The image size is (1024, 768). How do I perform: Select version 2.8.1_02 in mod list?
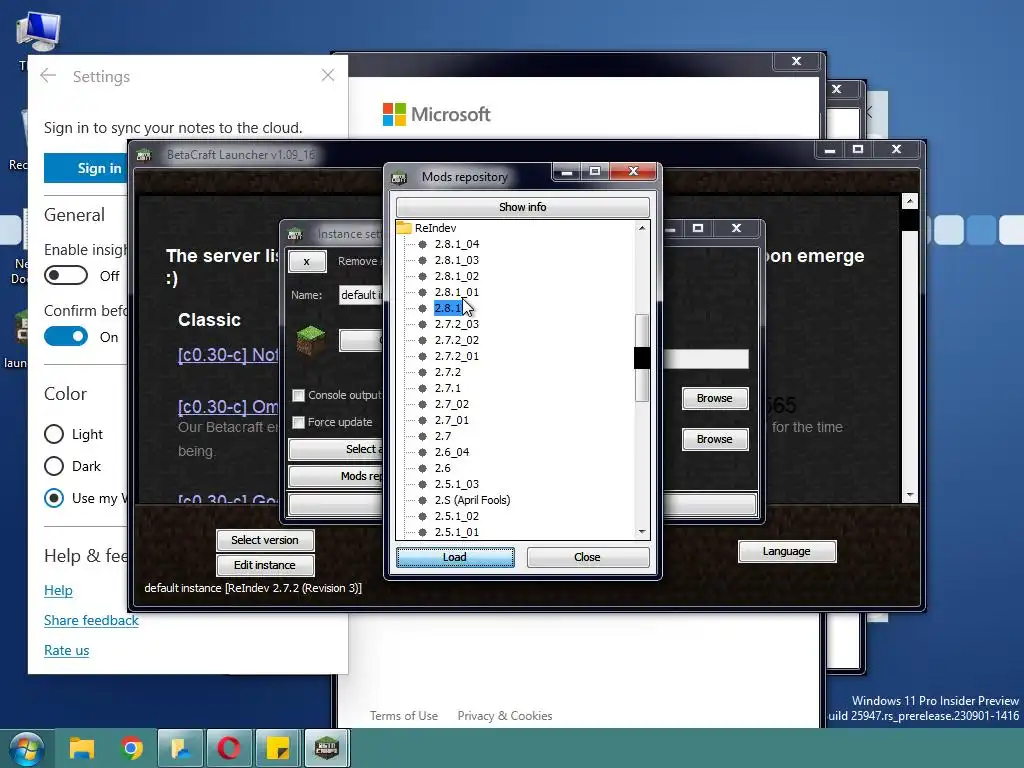pyautogui.click(x=456, y=276)
